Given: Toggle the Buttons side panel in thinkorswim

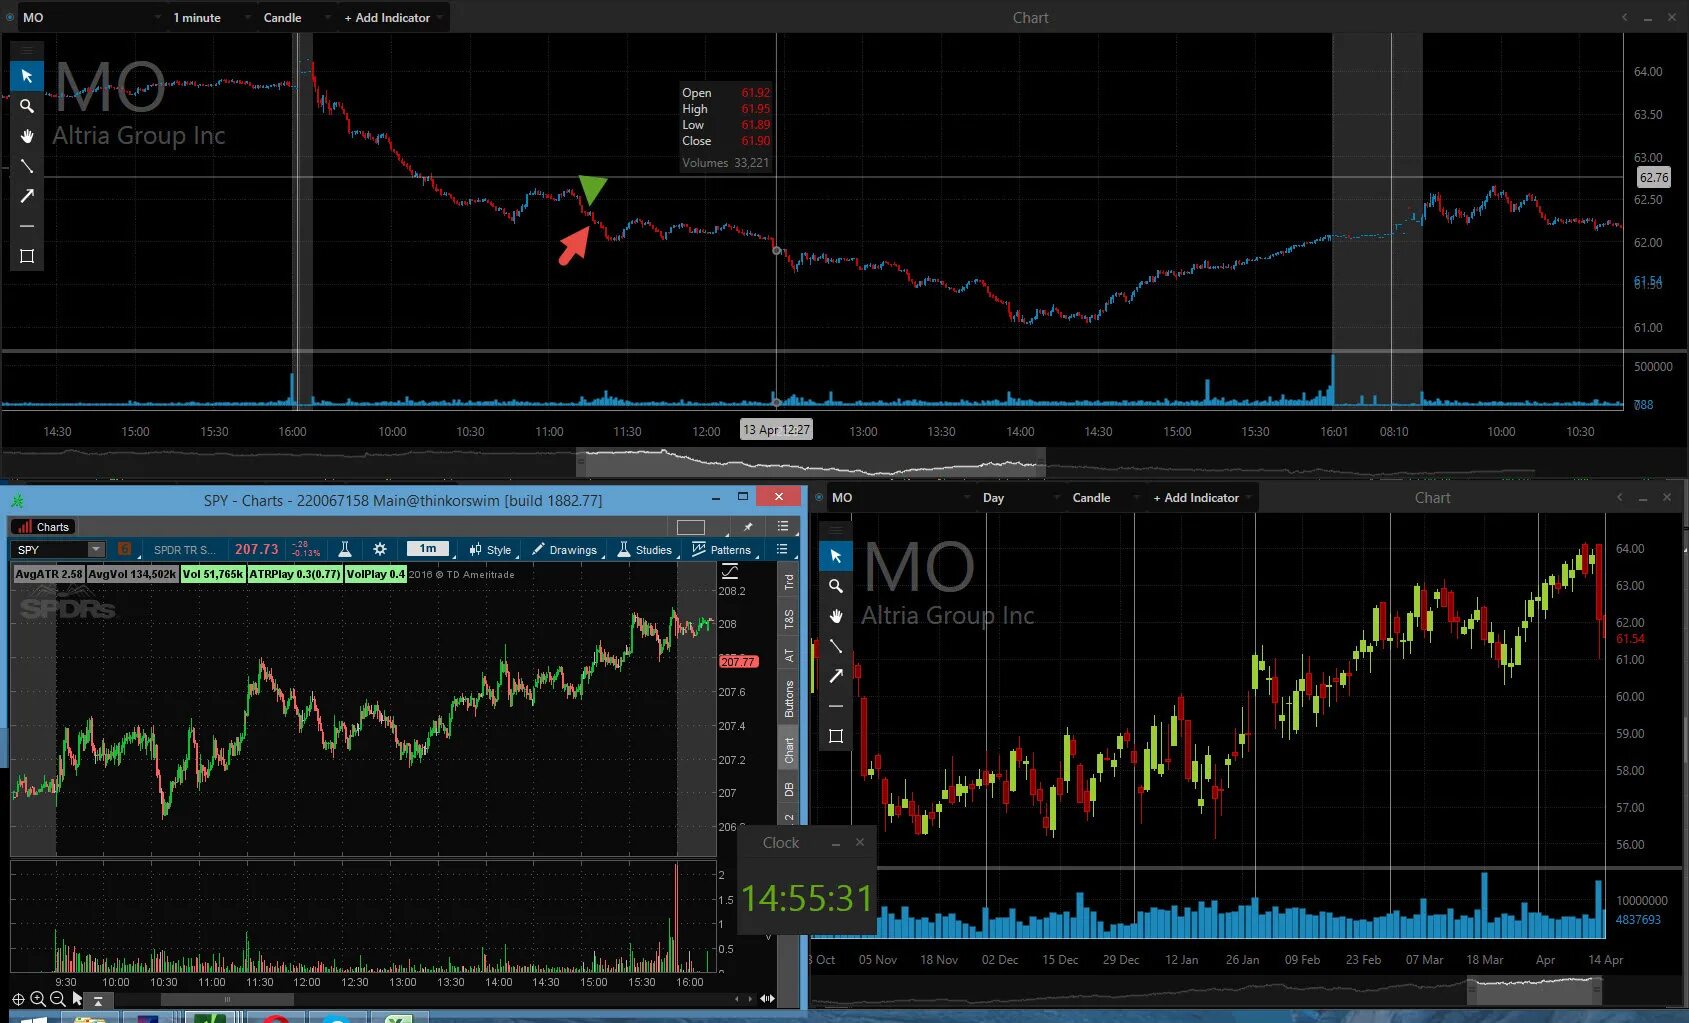Looking at the screenshot, I should 788,699.
